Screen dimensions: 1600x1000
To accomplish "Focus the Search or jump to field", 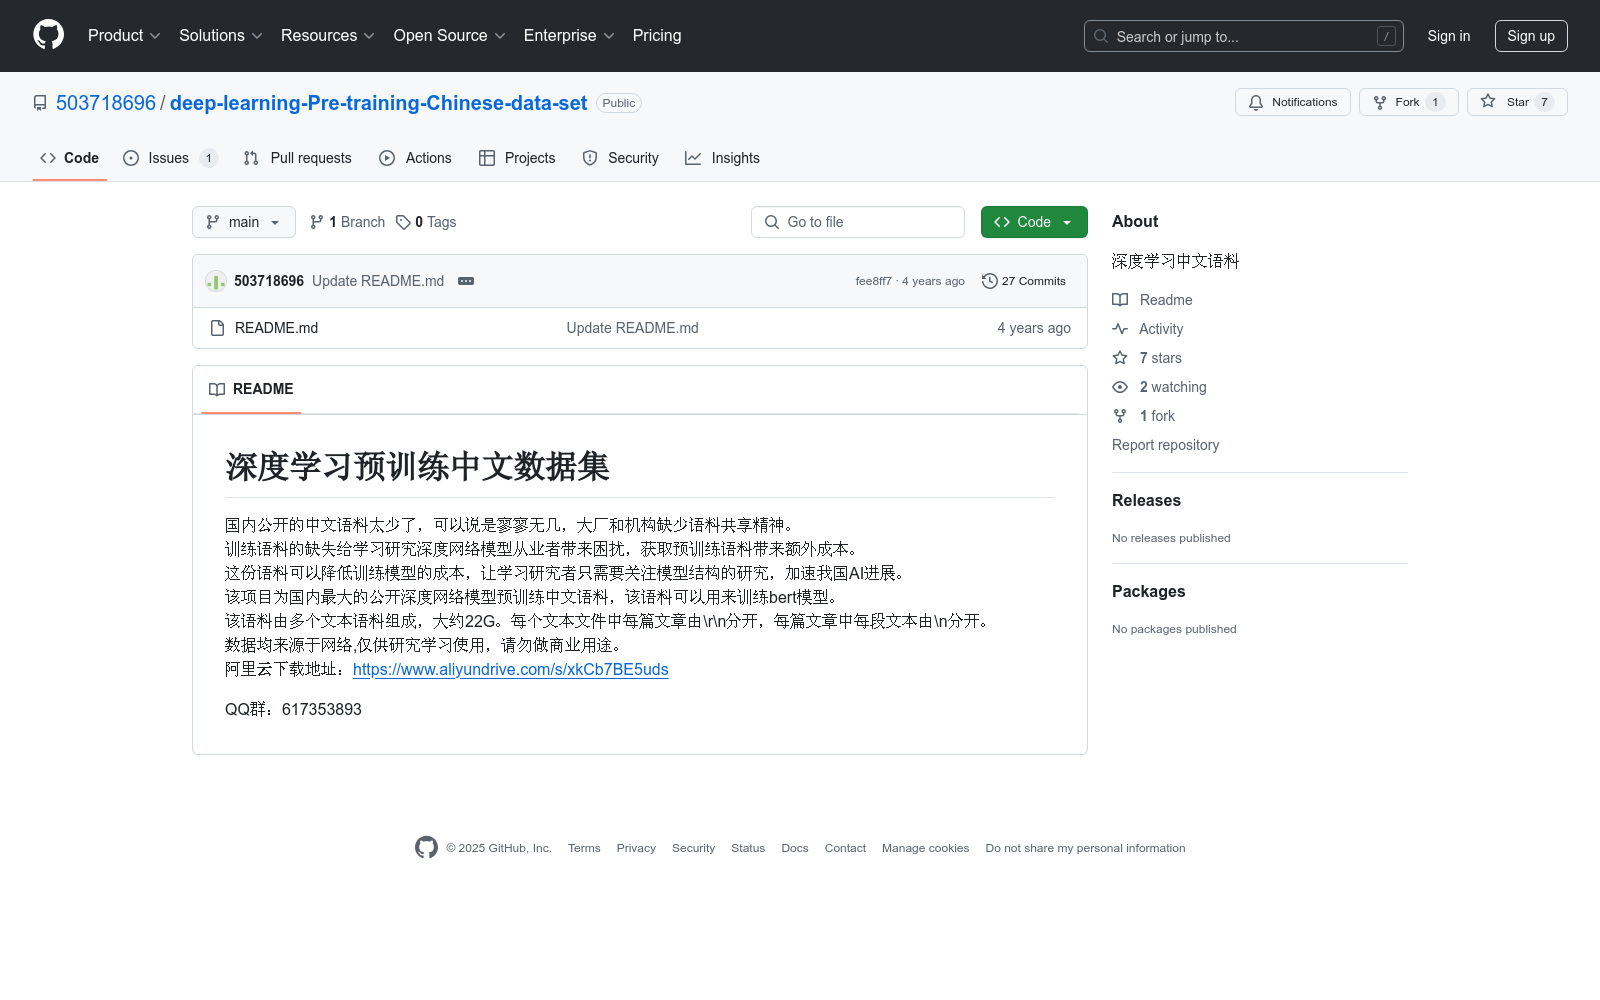I will (1243, 36).
